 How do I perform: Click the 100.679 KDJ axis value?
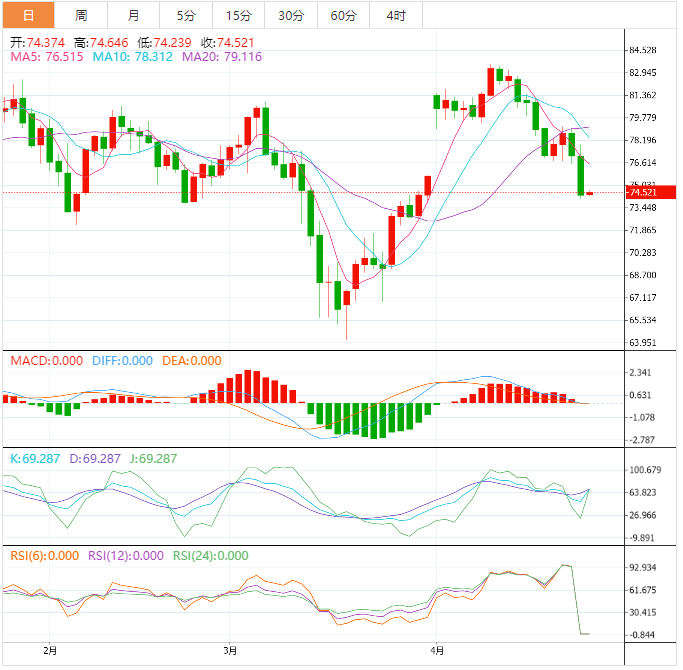click(x=645, y=470)
